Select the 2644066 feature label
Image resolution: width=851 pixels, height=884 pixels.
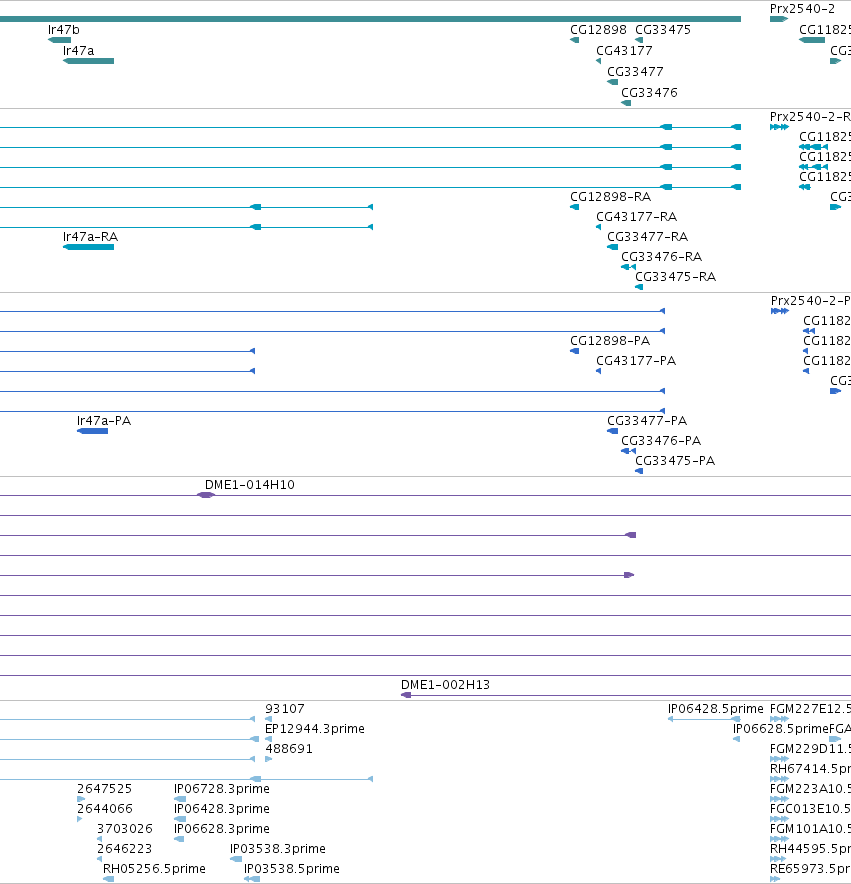105,808
